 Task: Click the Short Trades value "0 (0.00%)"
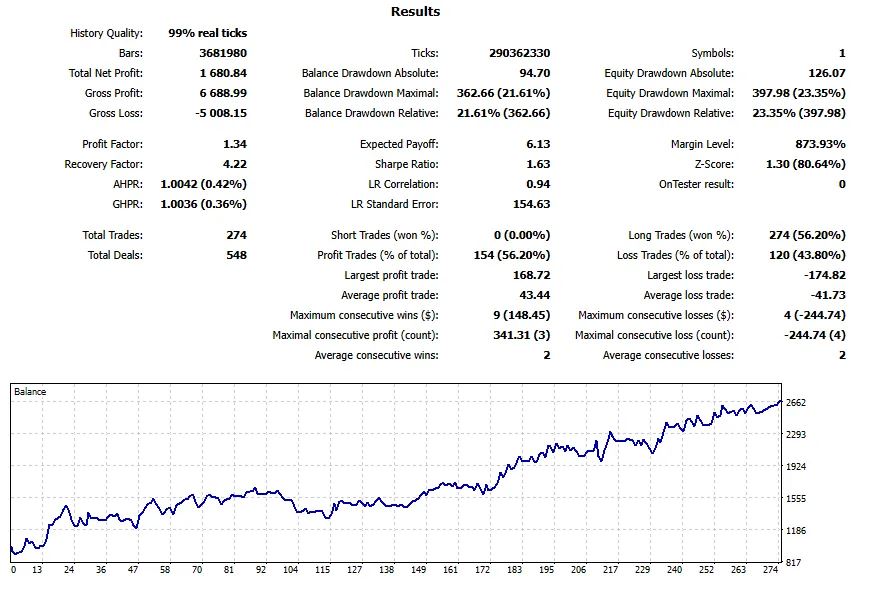pos(522,235)
